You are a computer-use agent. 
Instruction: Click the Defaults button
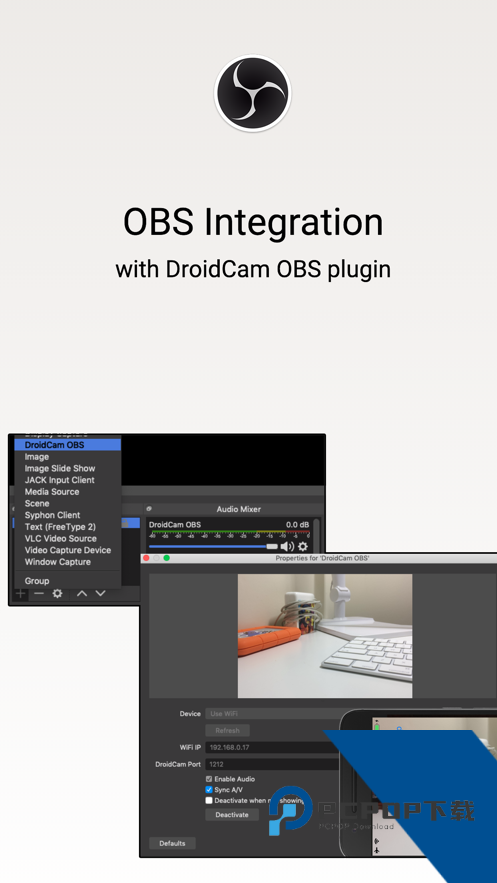[x=172, y=843]
